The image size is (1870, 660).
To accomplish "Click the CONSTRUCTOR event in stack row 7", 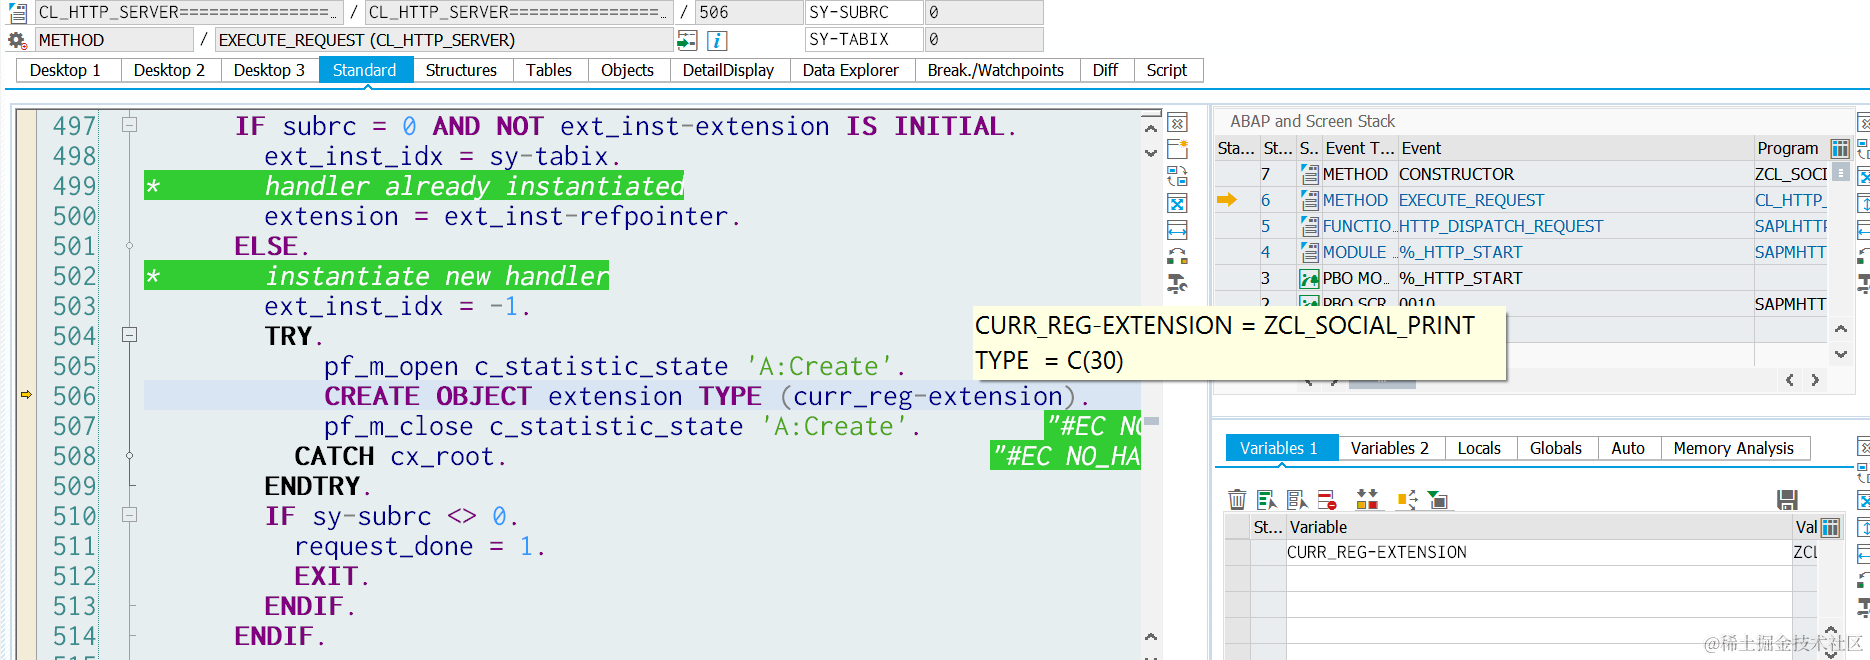I will click(1456, 174).
